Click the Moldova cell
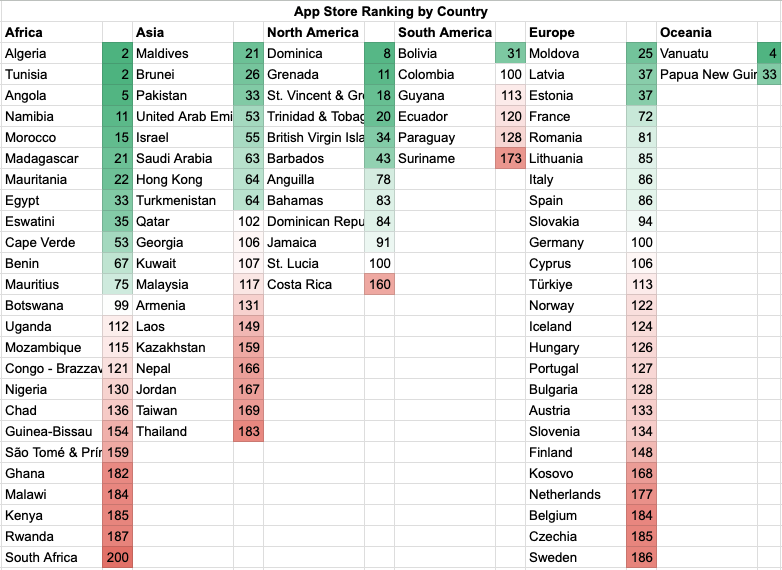Image resolution: width=782 pixels, height=570 pixels. click(576, 54)
